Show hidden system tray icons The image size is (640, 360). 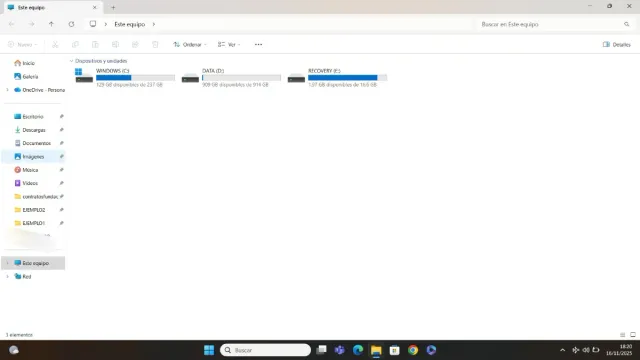click(562, 350)
